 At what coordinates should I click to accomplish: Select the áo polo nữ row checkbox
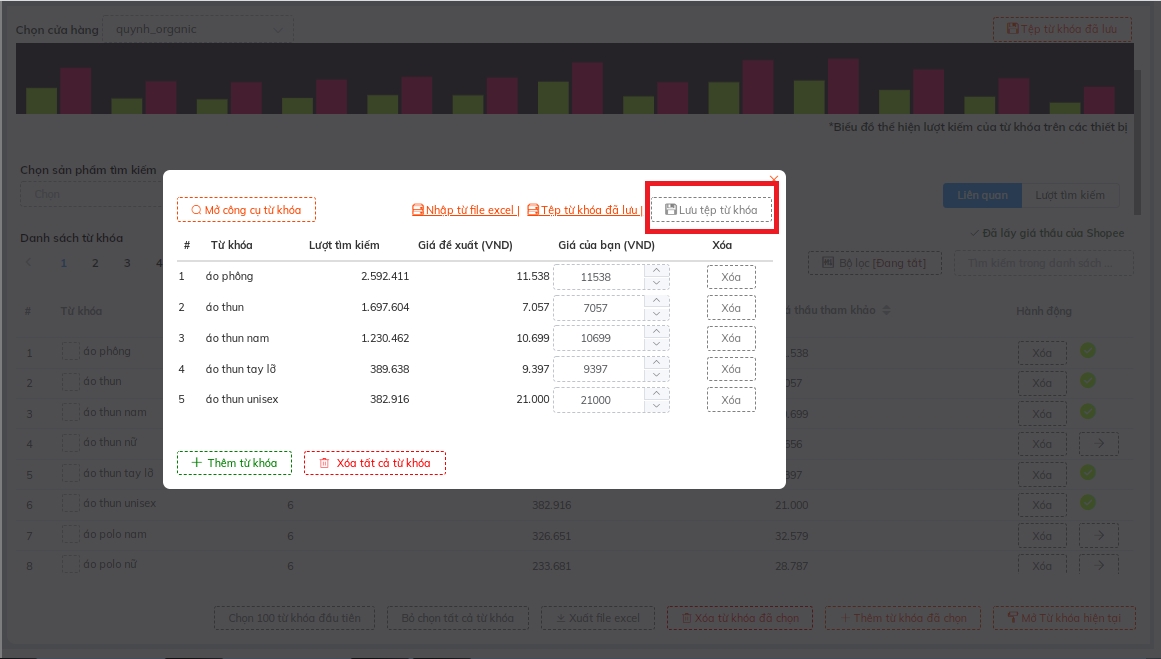click(x=70, y=565)
